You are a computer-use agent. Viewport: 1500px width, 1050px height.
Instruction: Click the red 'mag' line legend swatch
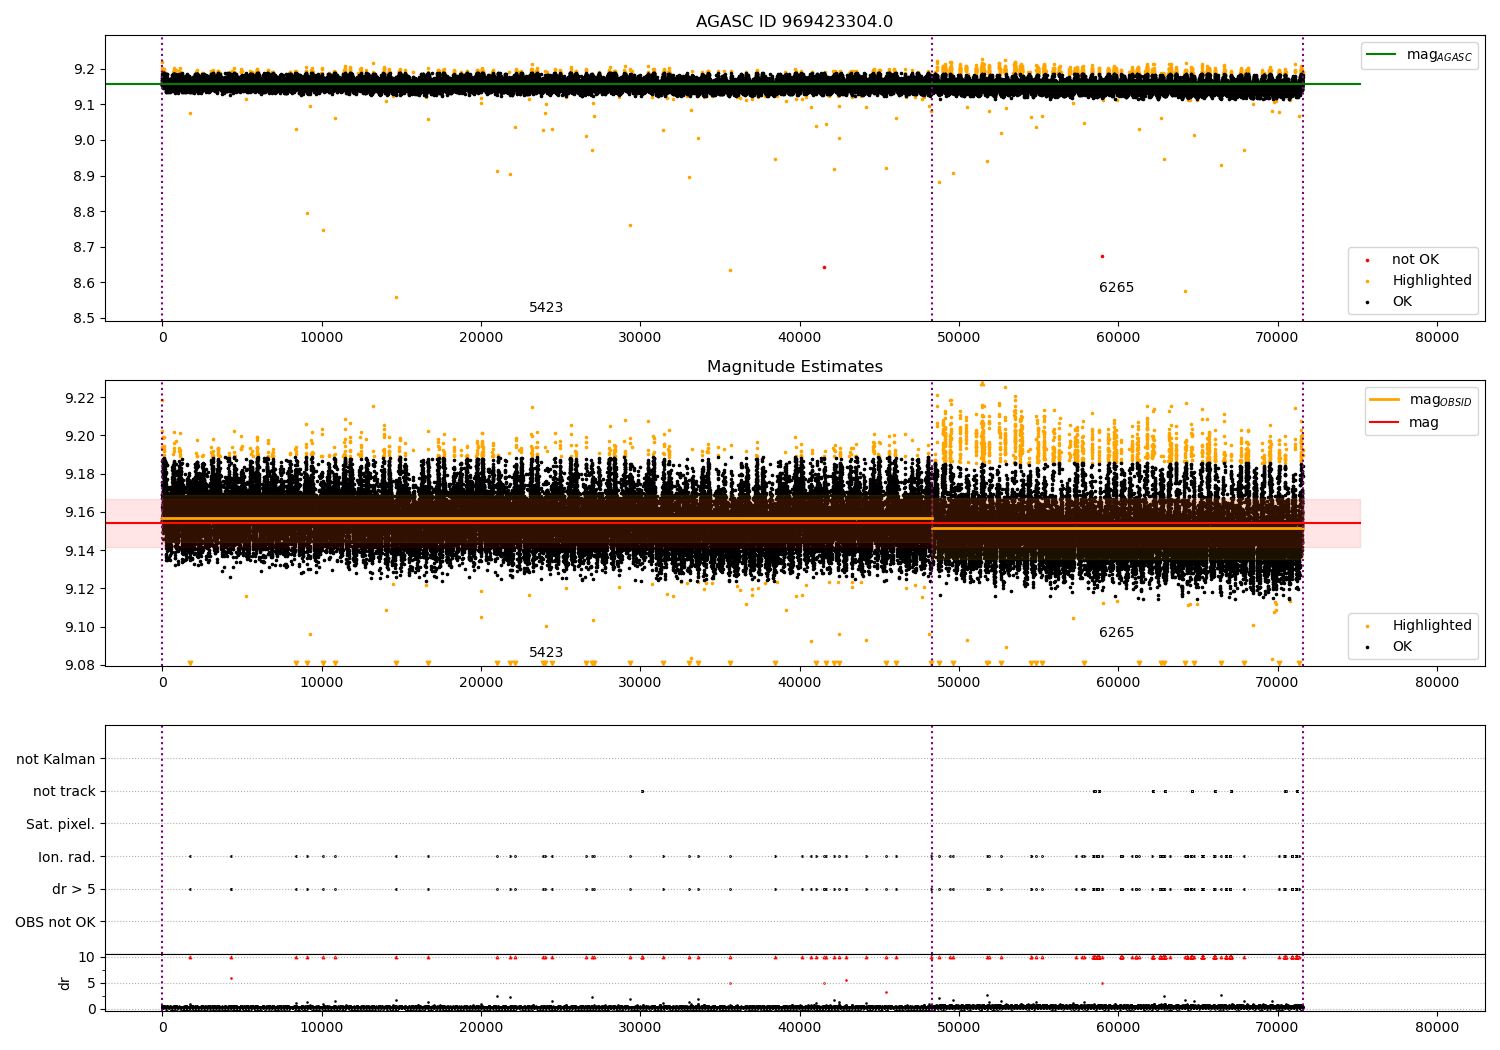[1385, 422]
